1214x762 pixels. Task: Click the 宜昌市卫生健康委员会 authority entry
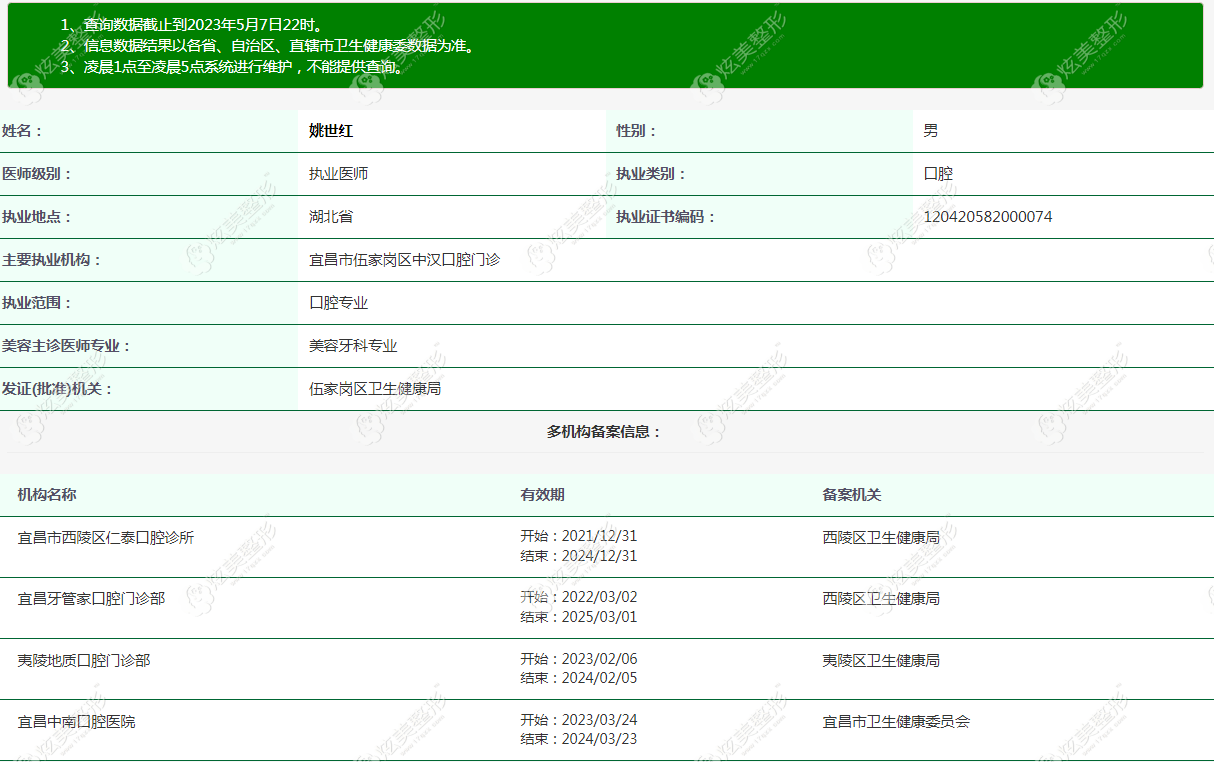(896, 721)
